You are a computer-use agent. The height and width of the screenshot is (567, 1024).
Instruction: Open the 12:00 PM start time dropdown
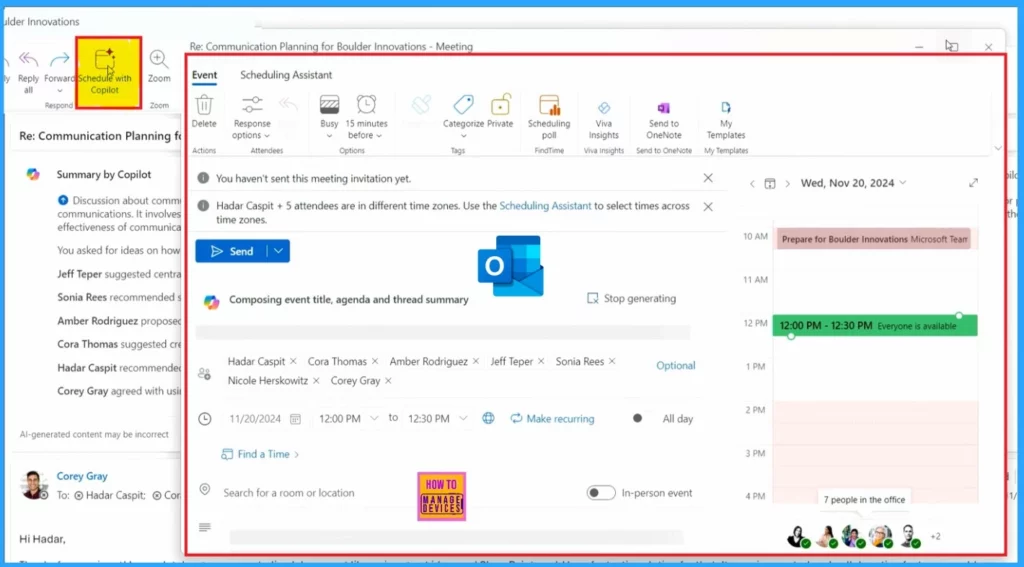tap(374, 418)
